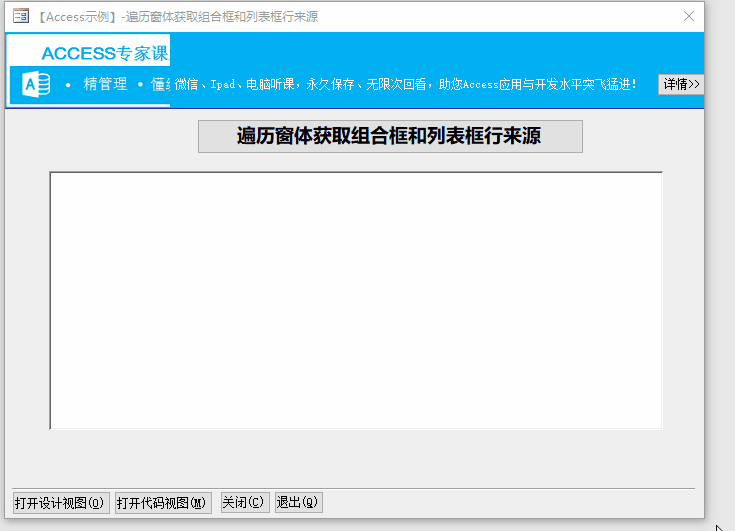Click the Access logo icon in banner

36,85
